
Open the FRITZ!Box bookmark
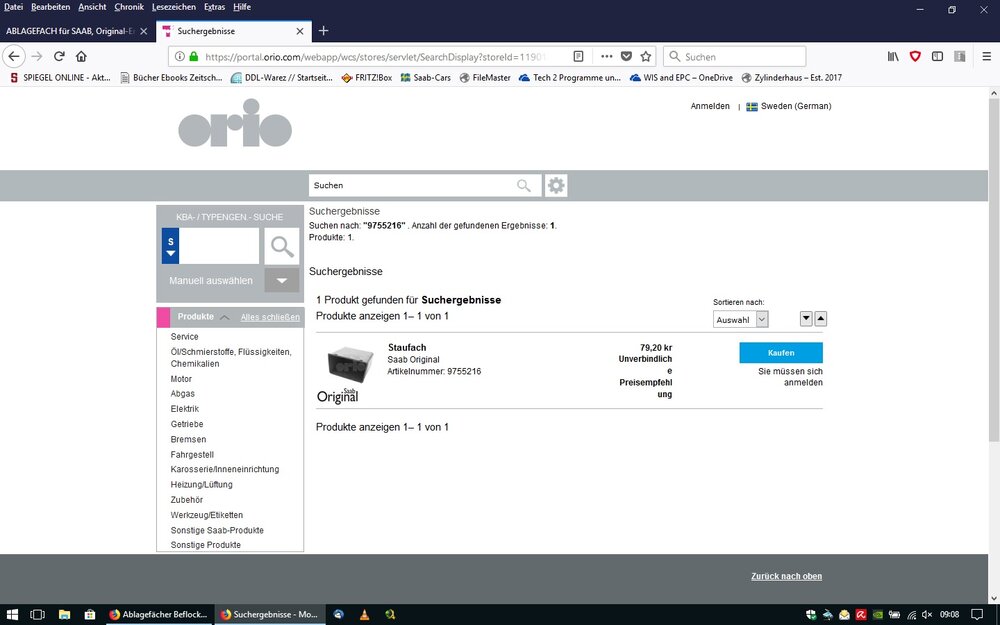tap(367, 77)
